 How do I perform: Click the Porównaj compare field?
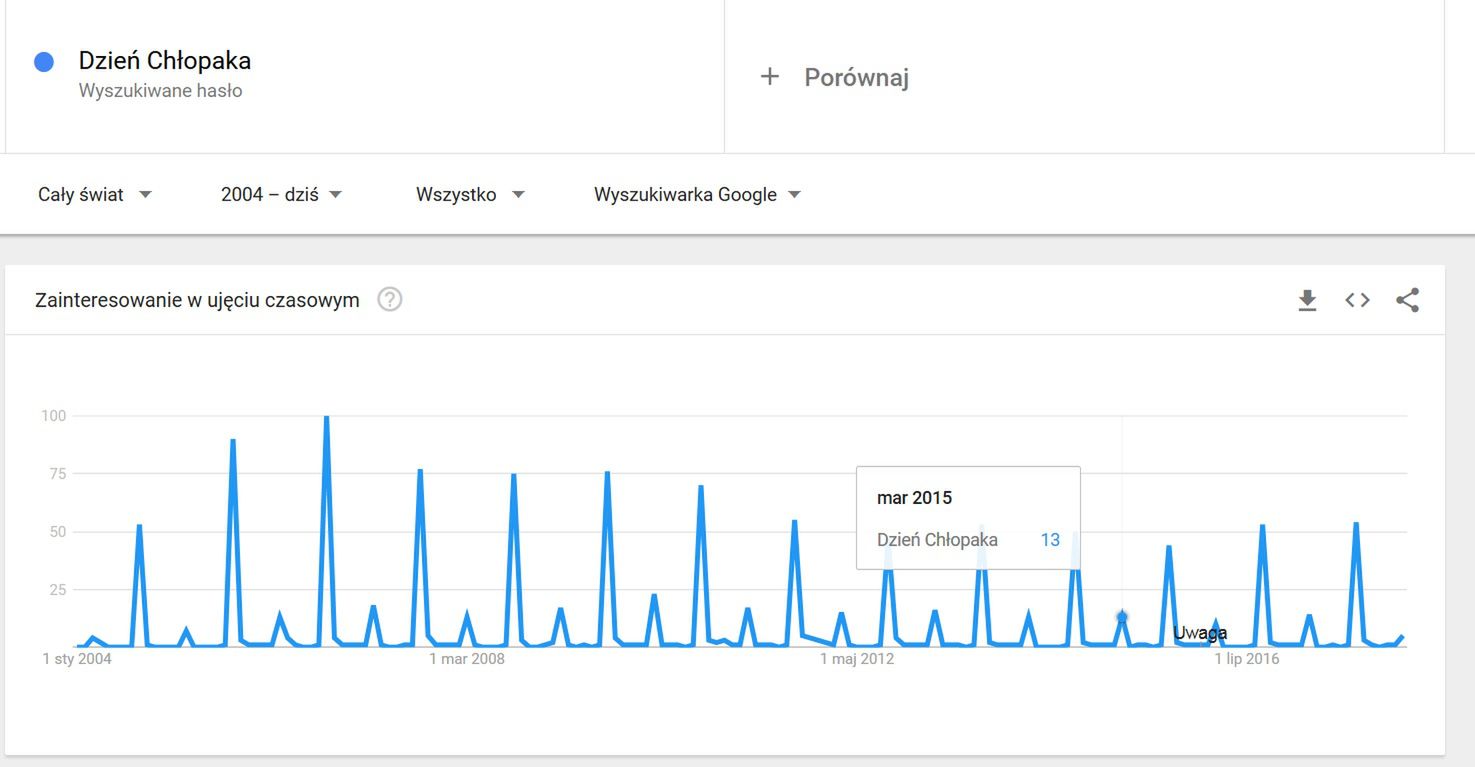coord(1084,76)
